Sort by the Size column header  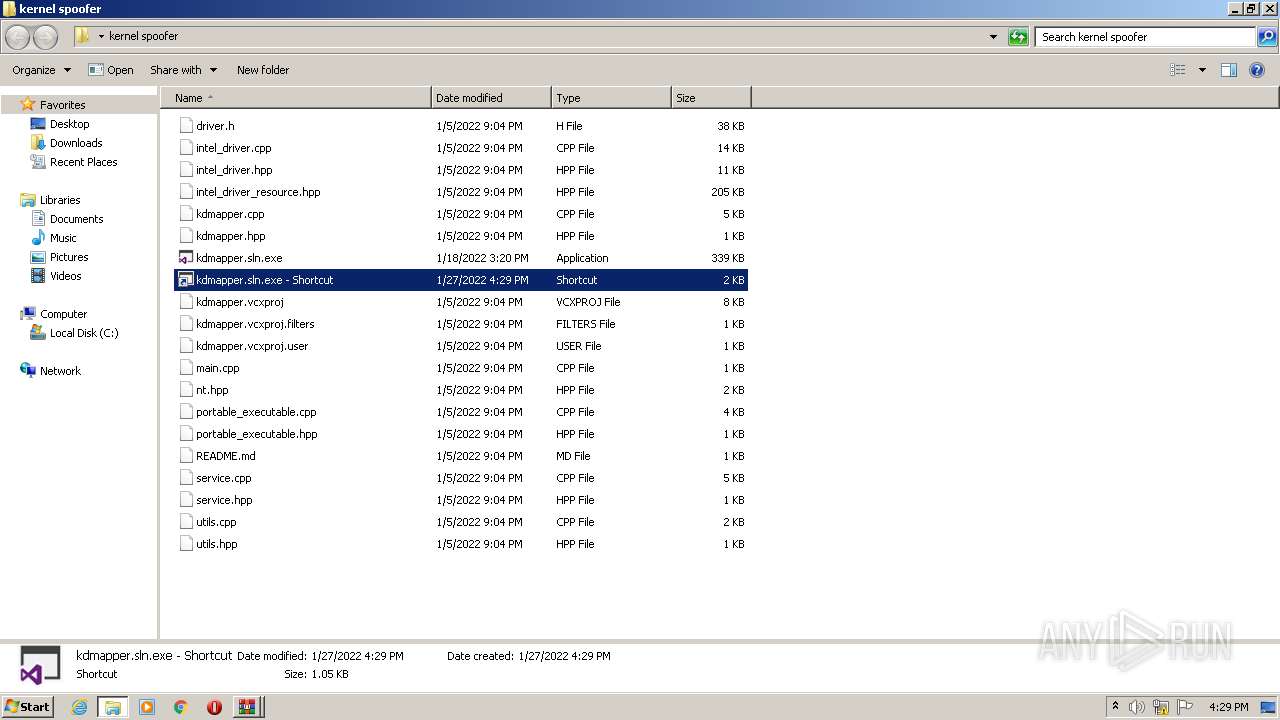[711, 98]
